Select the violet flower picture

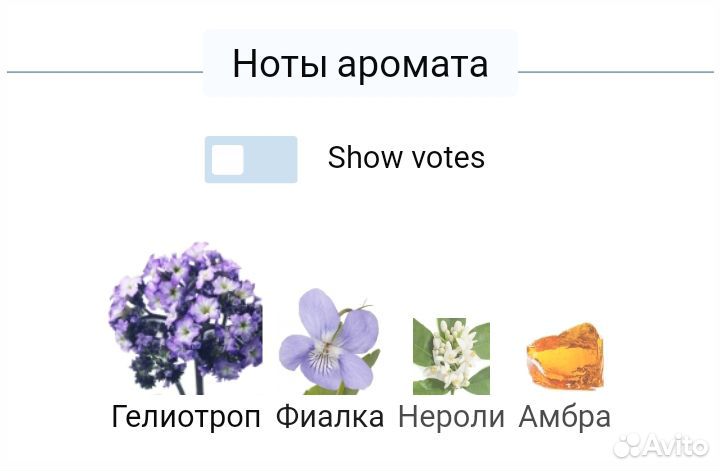click(329, 342)
